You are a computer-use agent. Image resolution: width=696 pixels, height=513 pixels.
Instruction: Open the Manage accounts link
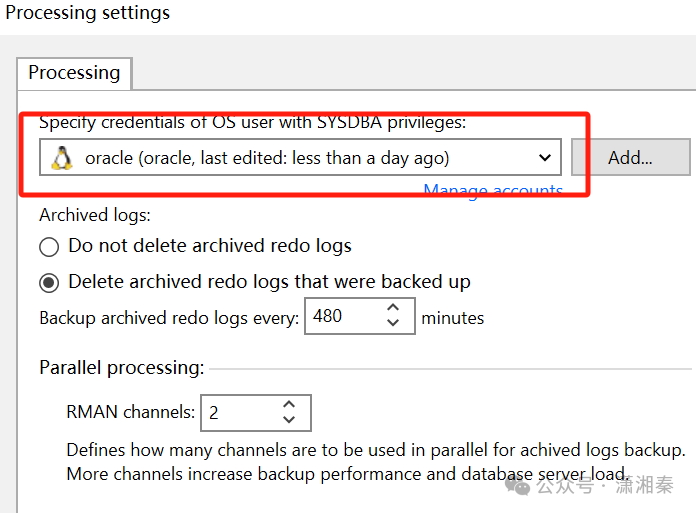pos(493,191)
